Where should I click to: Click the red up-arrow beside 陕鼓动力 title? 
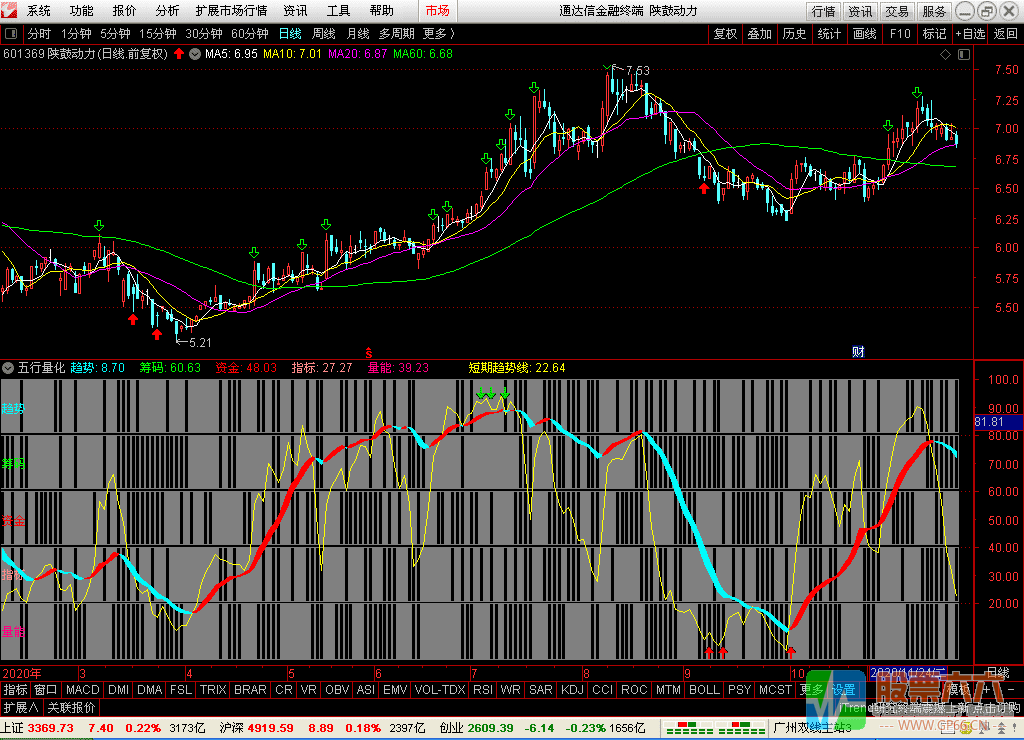pyautogui.click(x=179, y=54)
